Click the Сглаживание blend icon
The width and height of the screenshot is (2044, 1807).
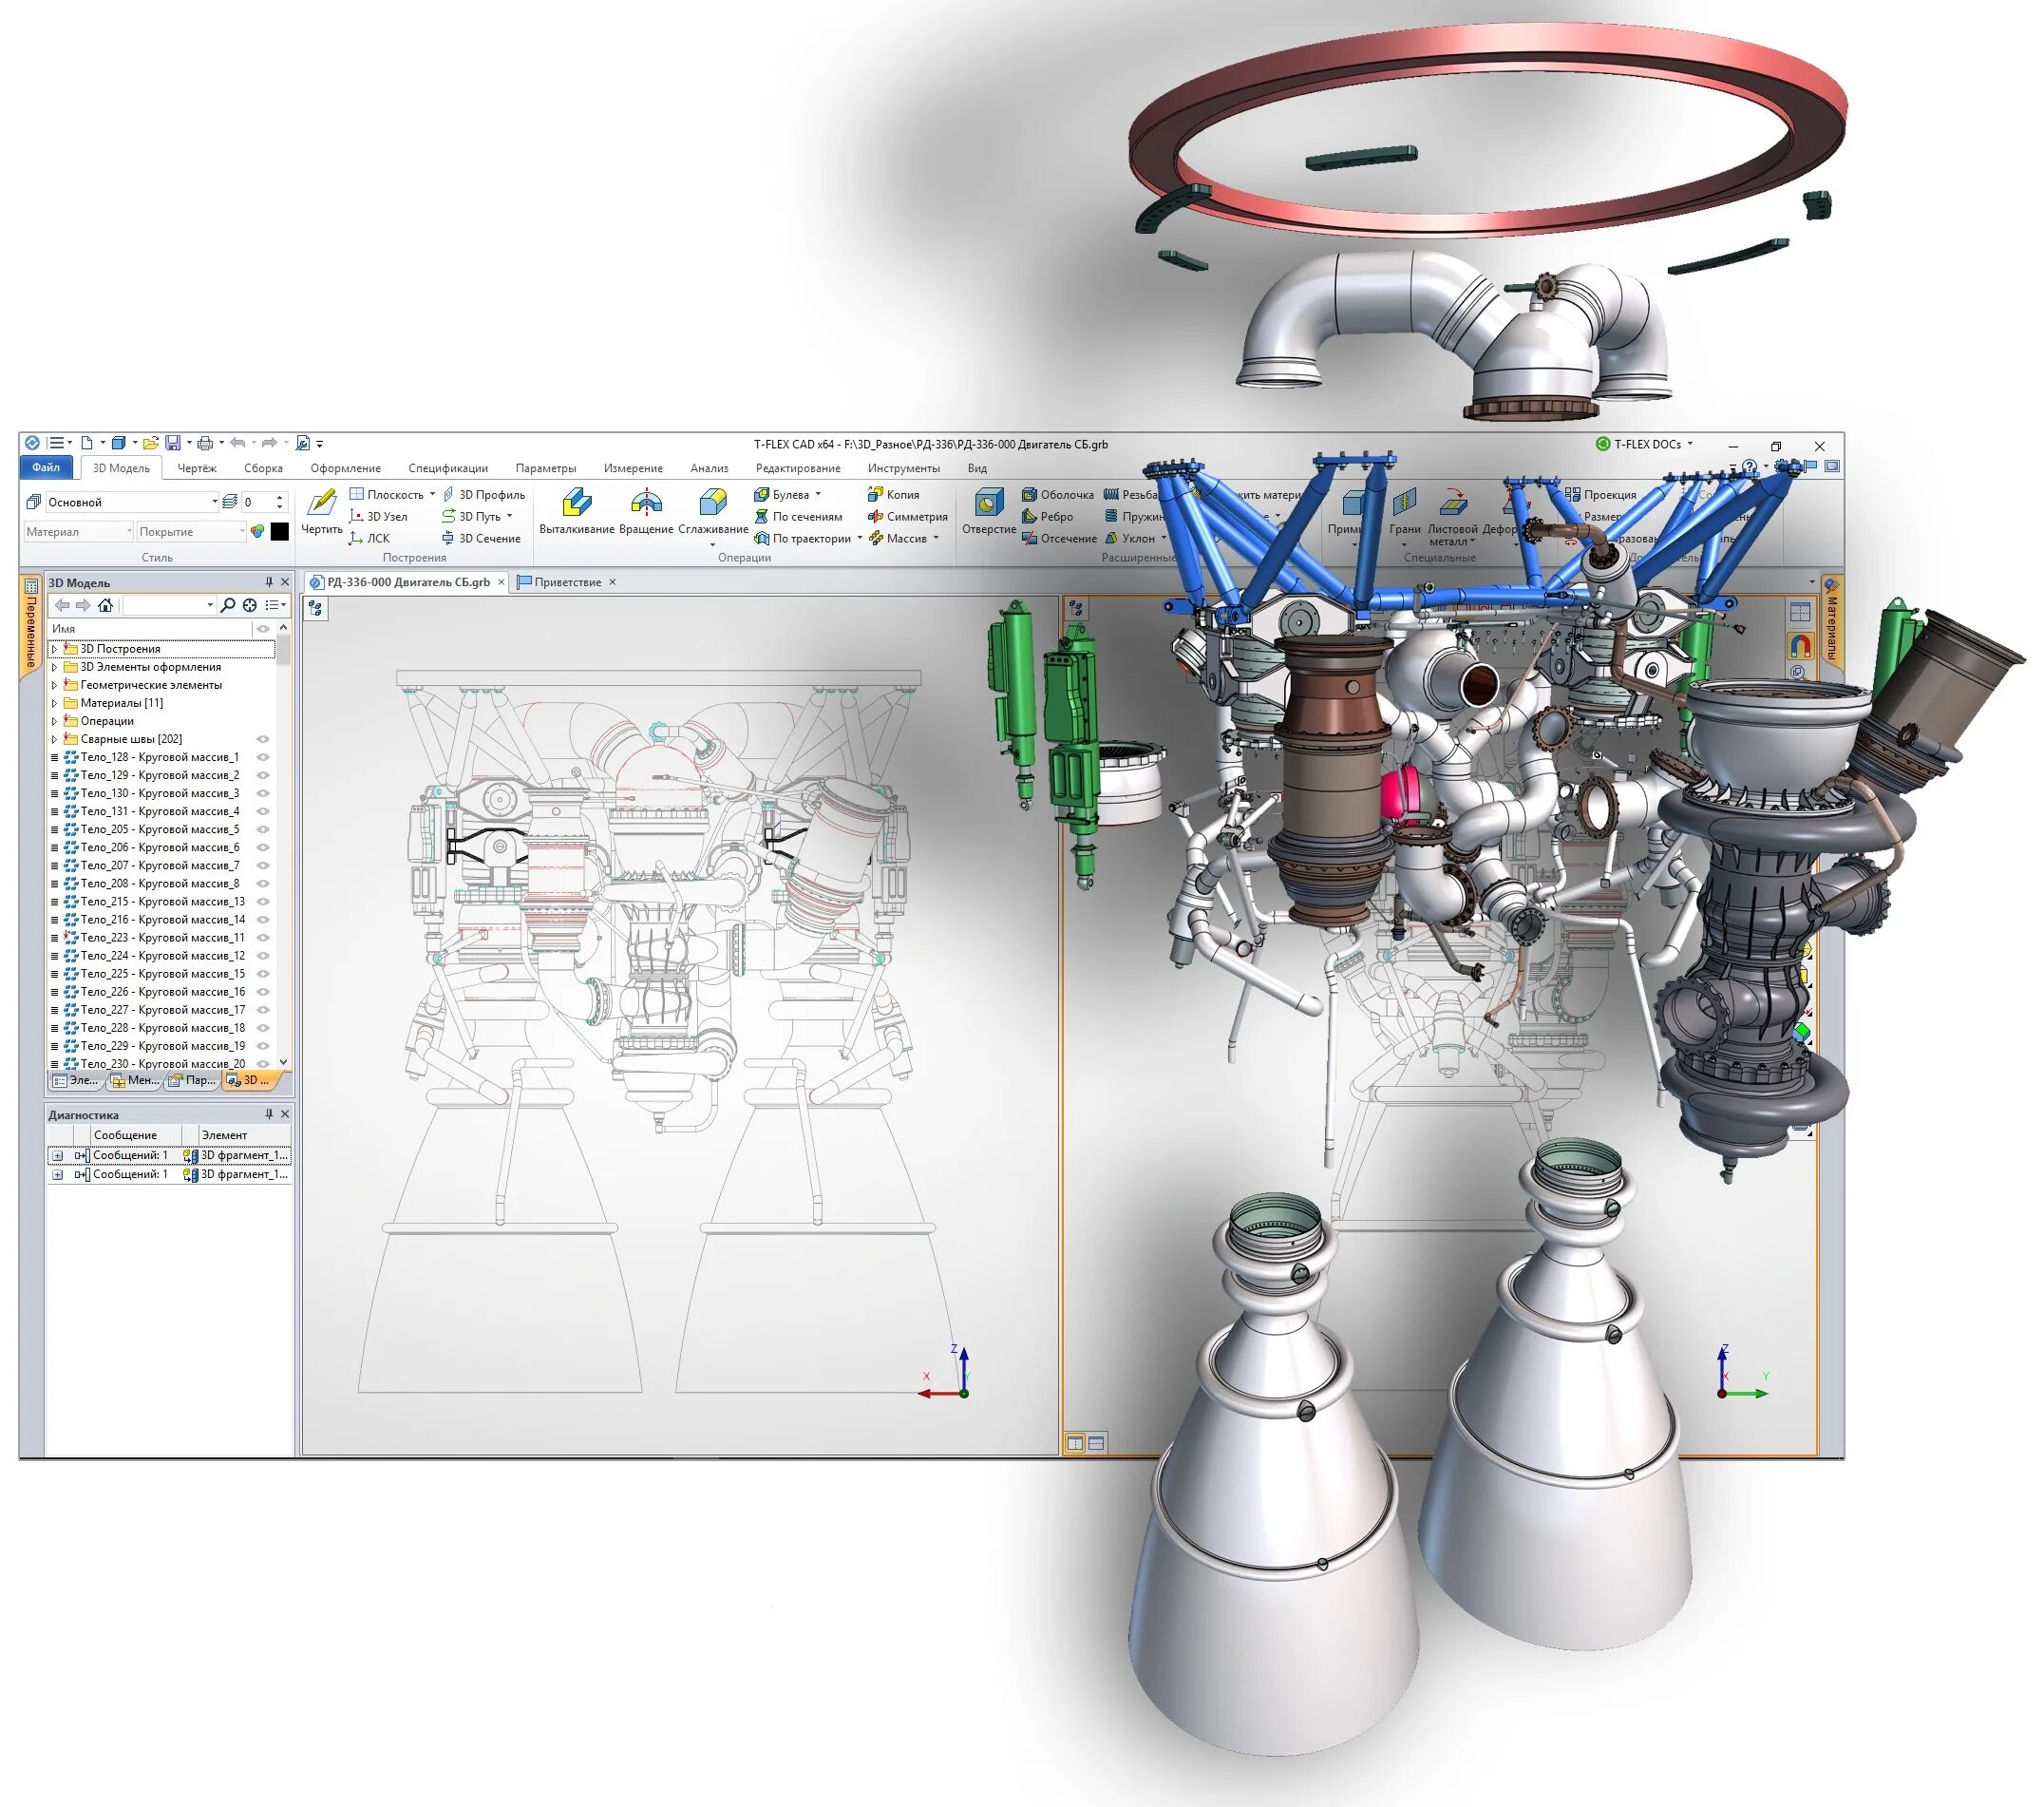713,503
